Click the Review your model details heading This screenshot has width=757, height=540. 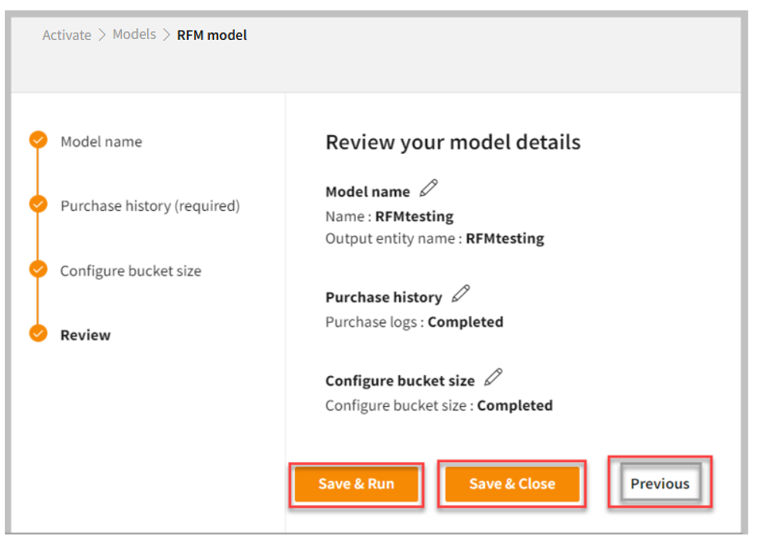[x=452, y=142]
